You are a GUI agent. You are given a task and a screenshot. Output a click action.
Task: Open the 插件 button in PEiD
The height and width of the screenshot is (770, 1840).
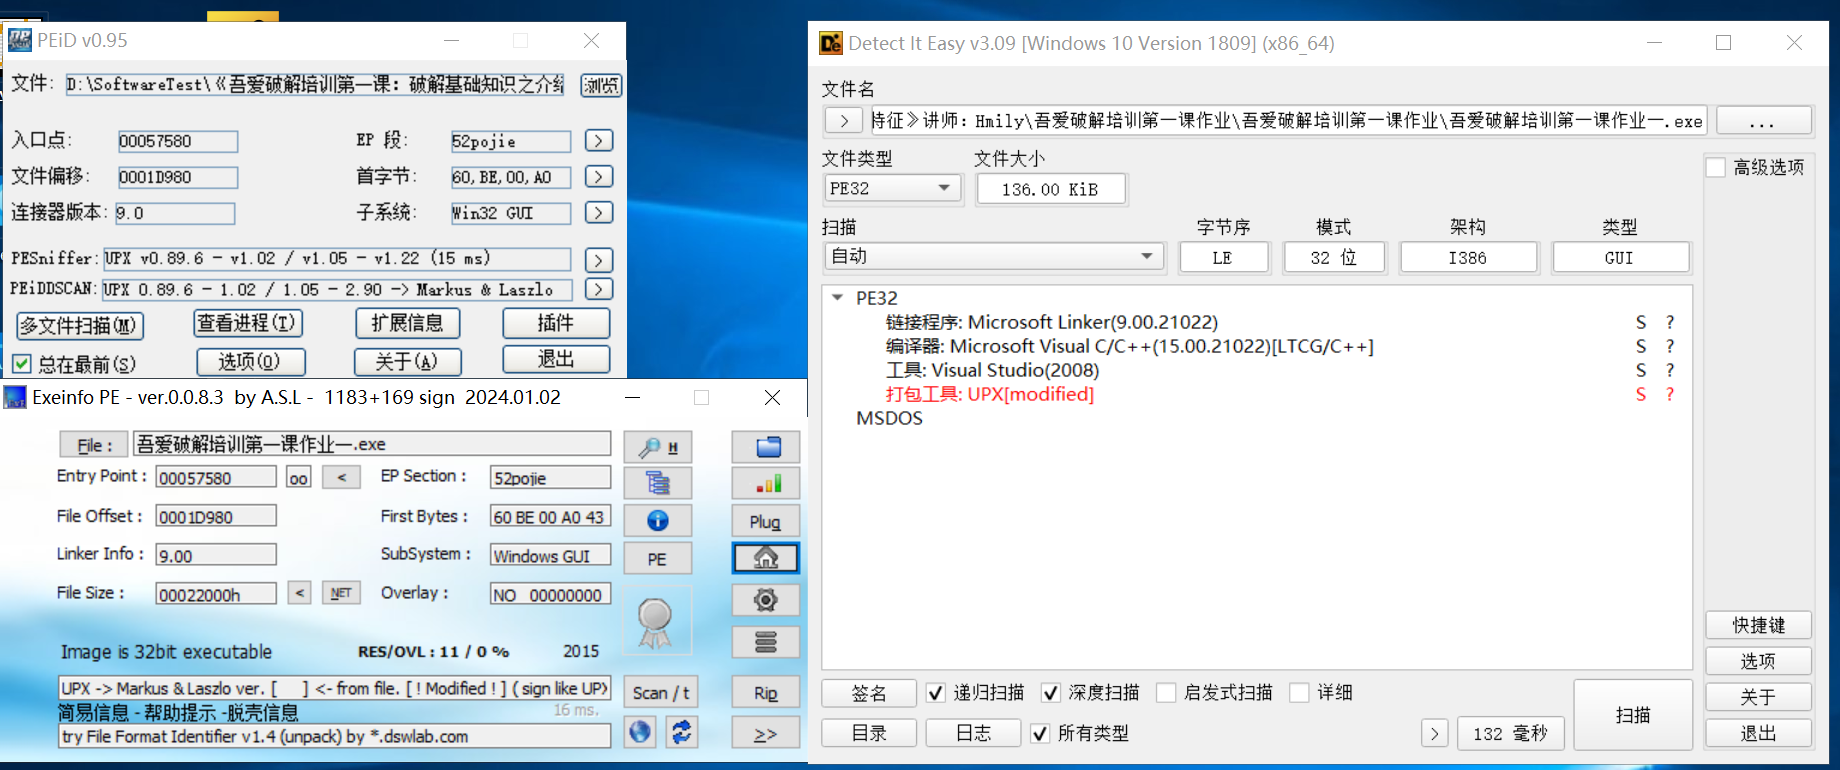click(556, 323)
